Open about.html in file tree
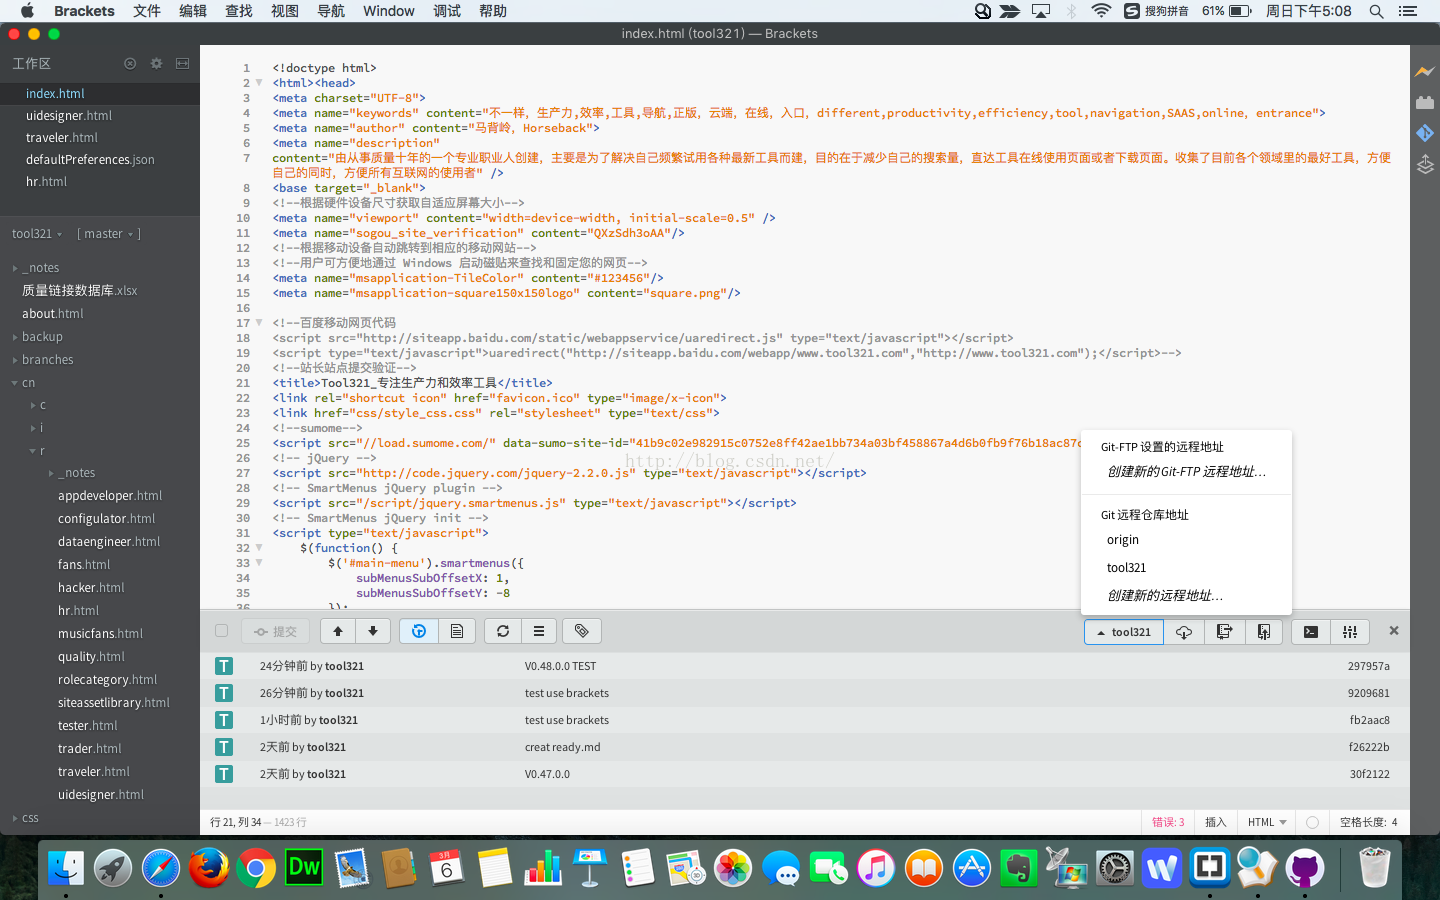 click(53, 314)
